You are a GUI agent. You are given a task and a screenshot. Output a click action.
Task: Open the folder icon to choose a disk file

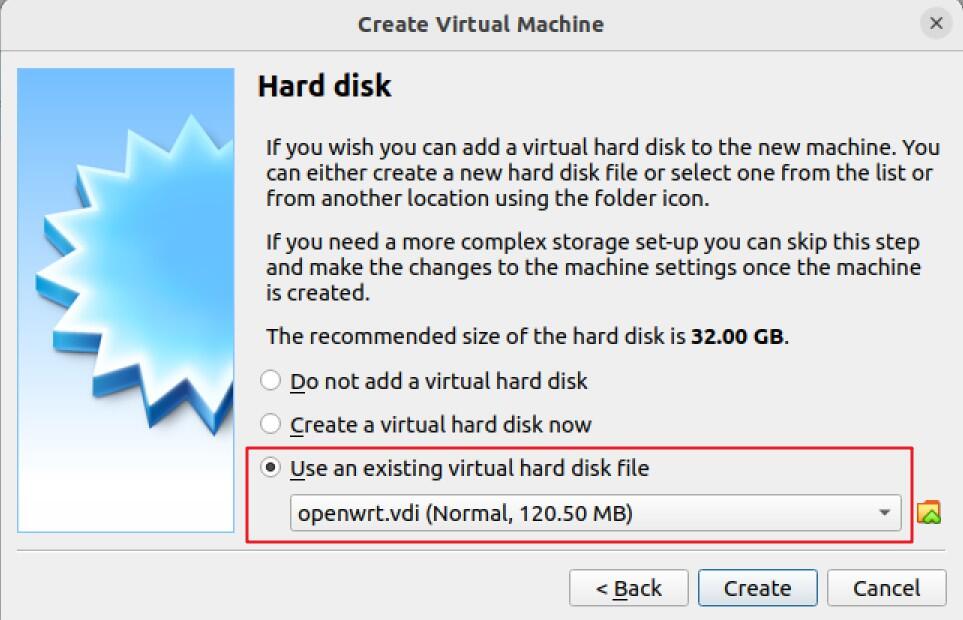pyautogui.click(x=929, y=512)
